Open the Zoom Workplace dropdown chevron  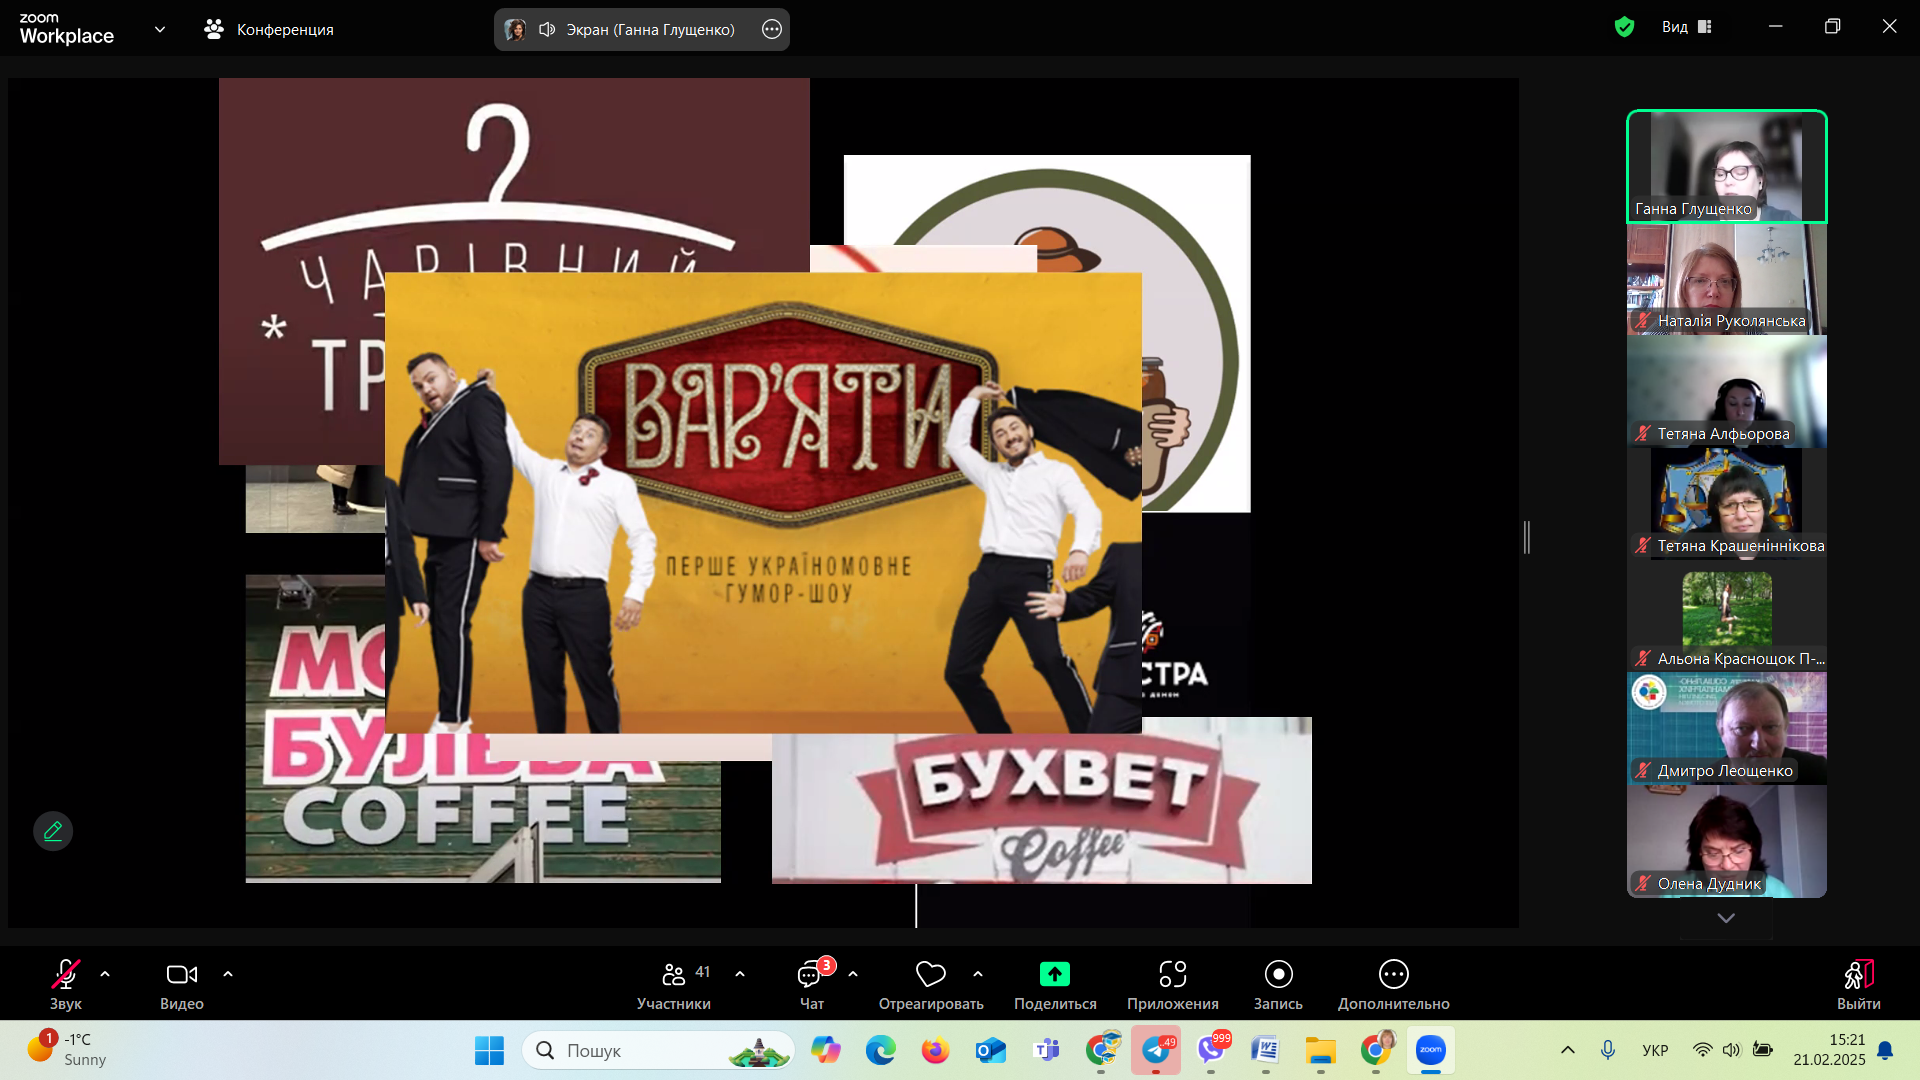[160, 29]
